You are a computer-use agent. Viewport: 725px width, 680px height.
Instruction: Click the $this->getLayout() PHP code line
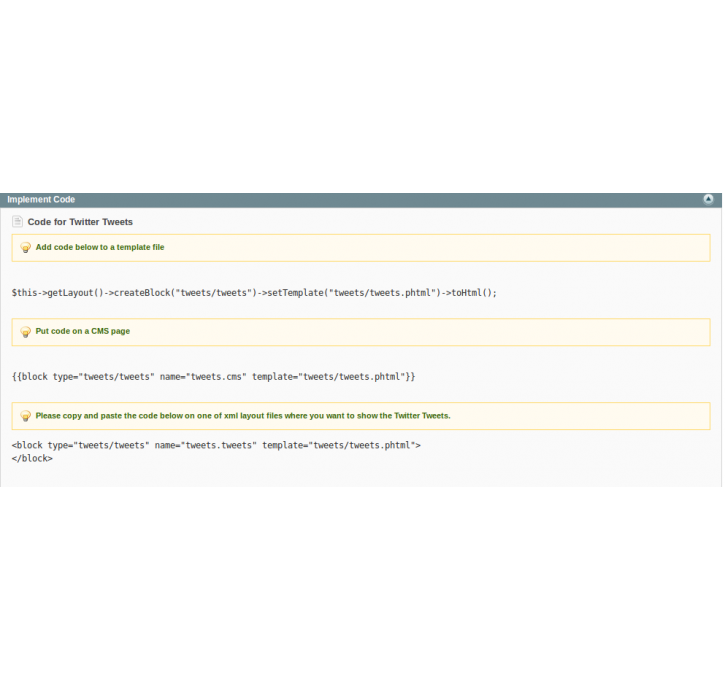coord(254,293)
